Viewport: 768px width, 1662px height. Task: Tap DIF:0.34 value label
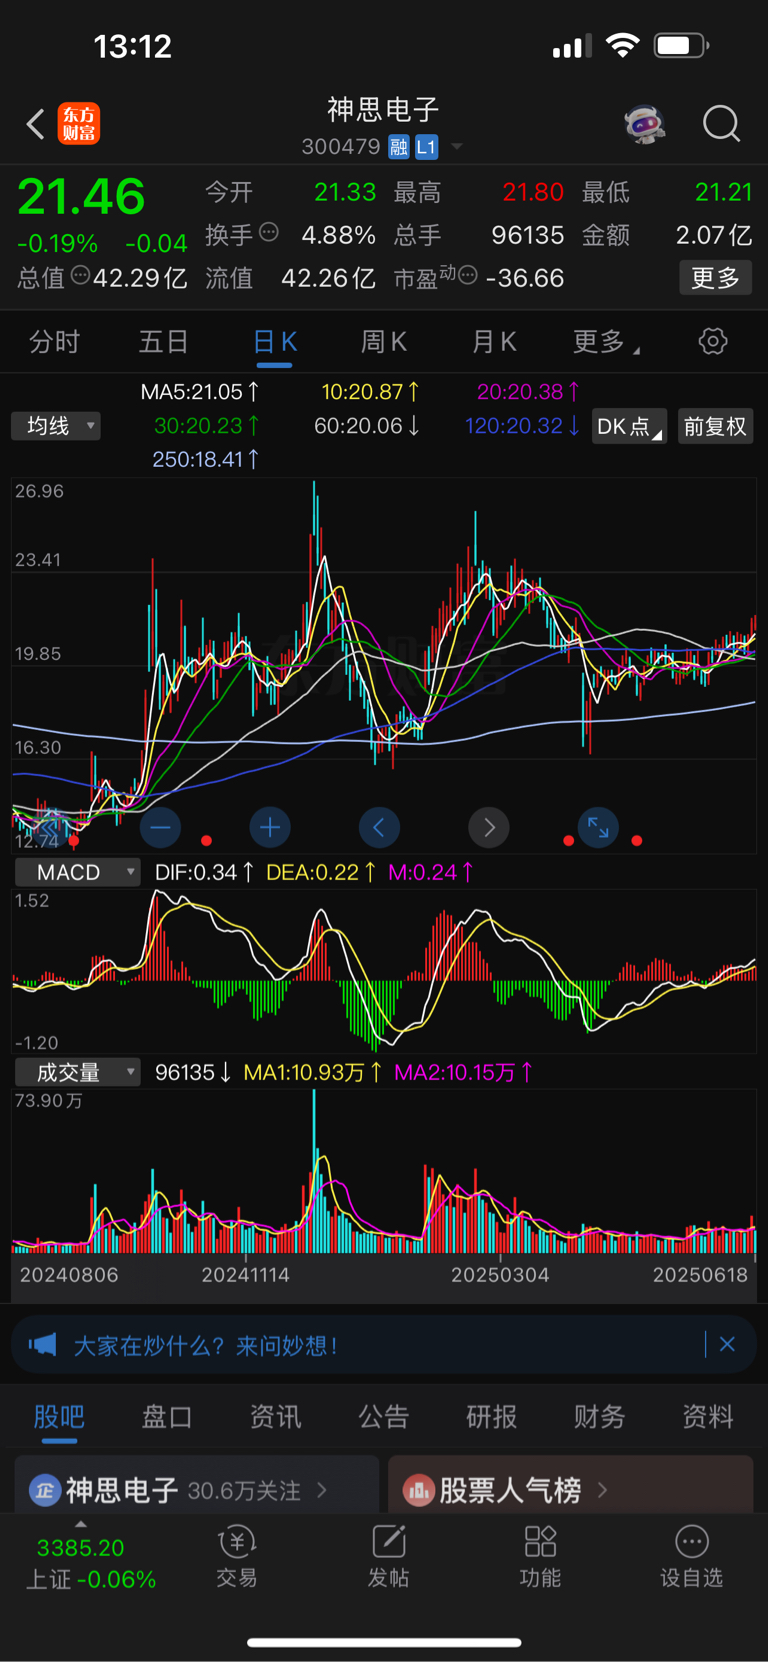204,872
